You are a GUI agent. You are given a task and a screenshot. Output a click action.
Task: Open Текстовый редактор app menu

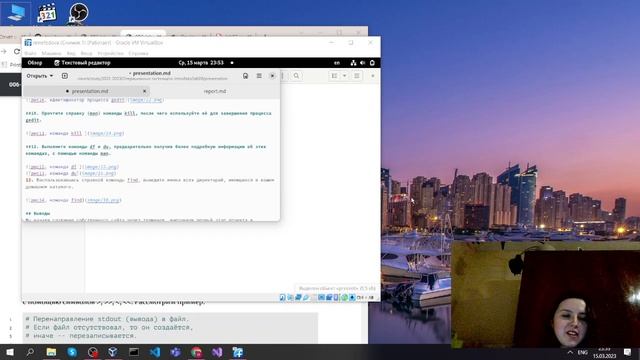pyautogui.click(x=82, y=63)
